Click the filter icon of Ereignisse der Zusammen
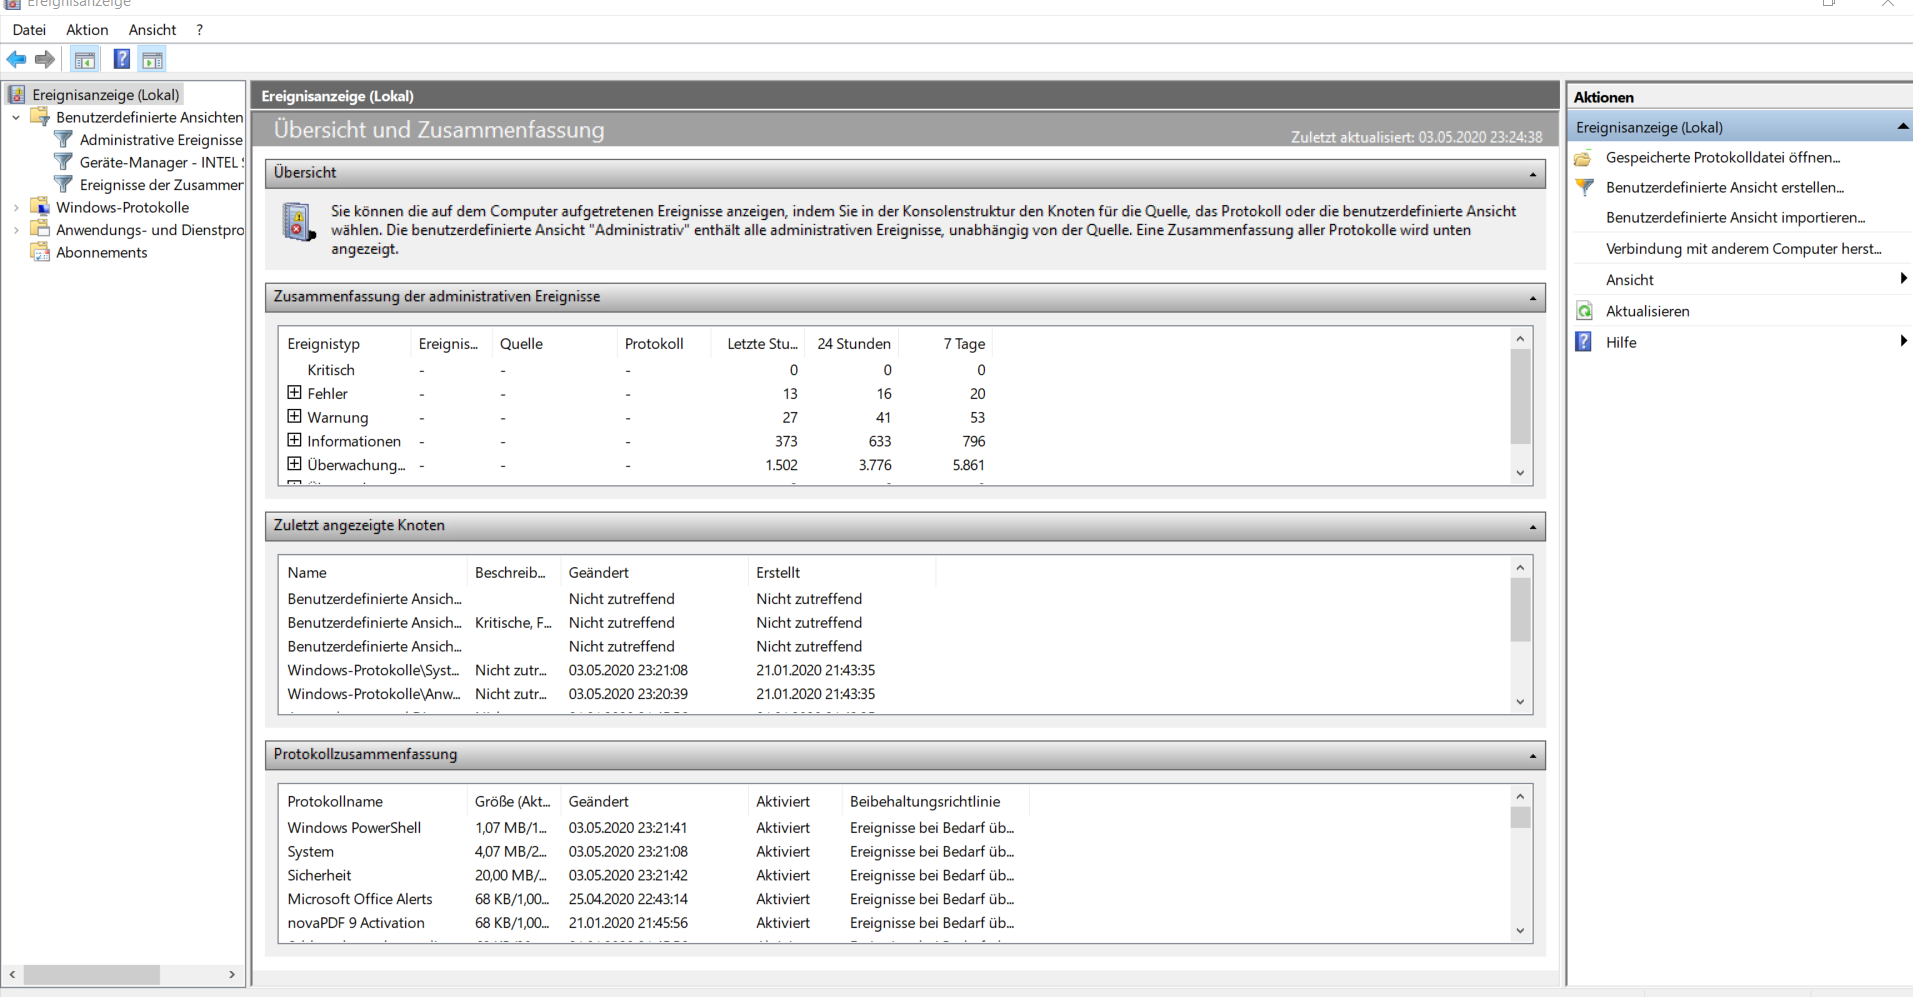The height and width of the screenshot is (997, 1913). 64,185
